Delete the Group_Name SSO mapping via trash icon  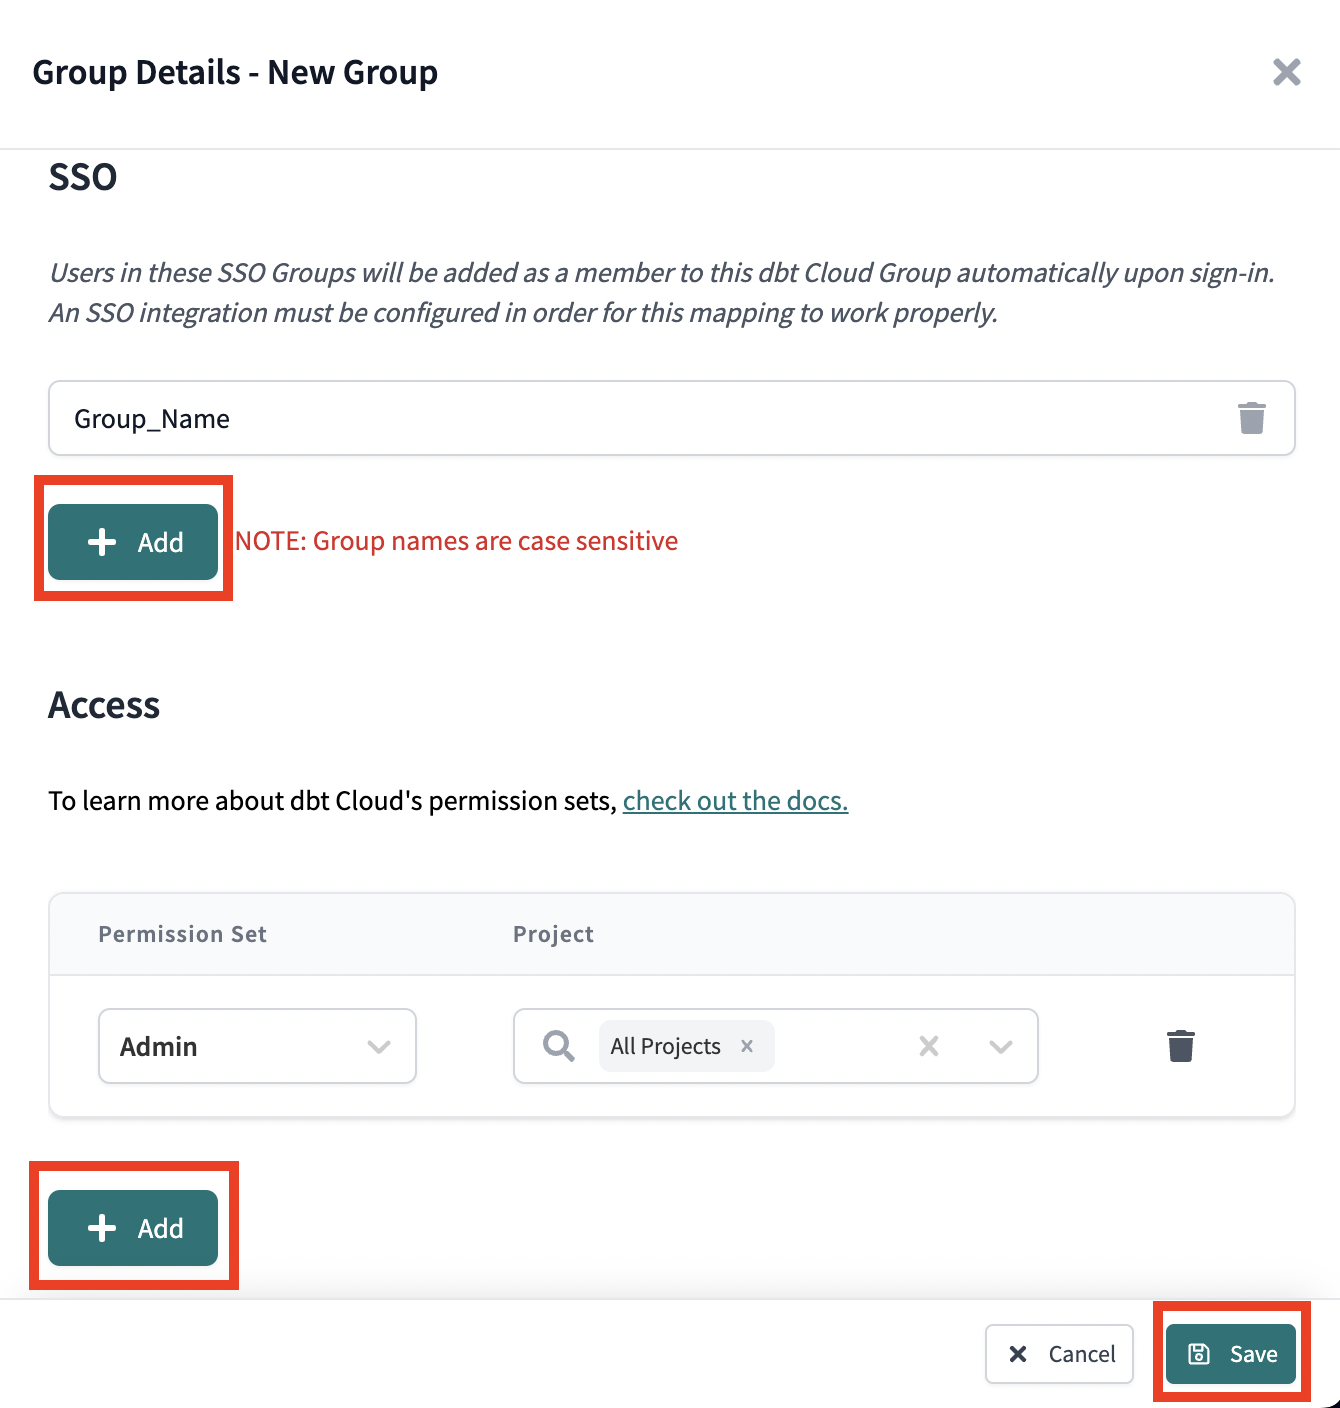click(1251, 418)
